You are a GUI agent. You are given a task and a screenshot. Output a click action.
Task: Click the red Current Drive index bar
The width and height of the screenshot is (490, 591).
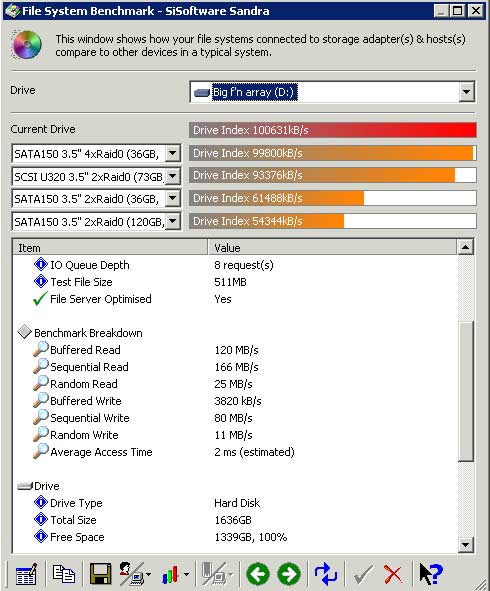pos(332,130)
